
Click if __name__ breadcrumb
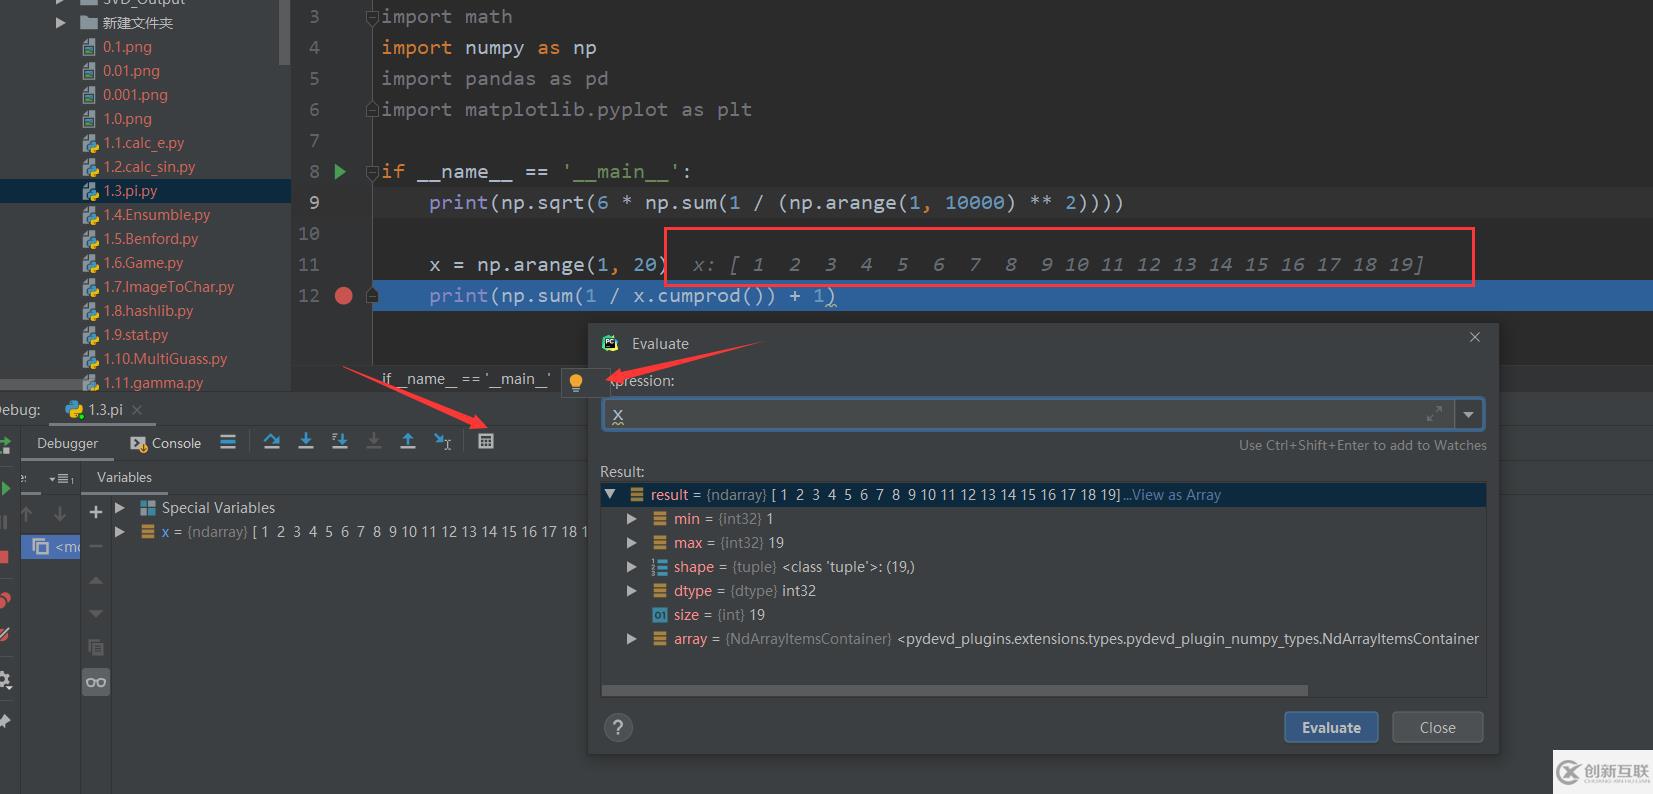(466, 379)
